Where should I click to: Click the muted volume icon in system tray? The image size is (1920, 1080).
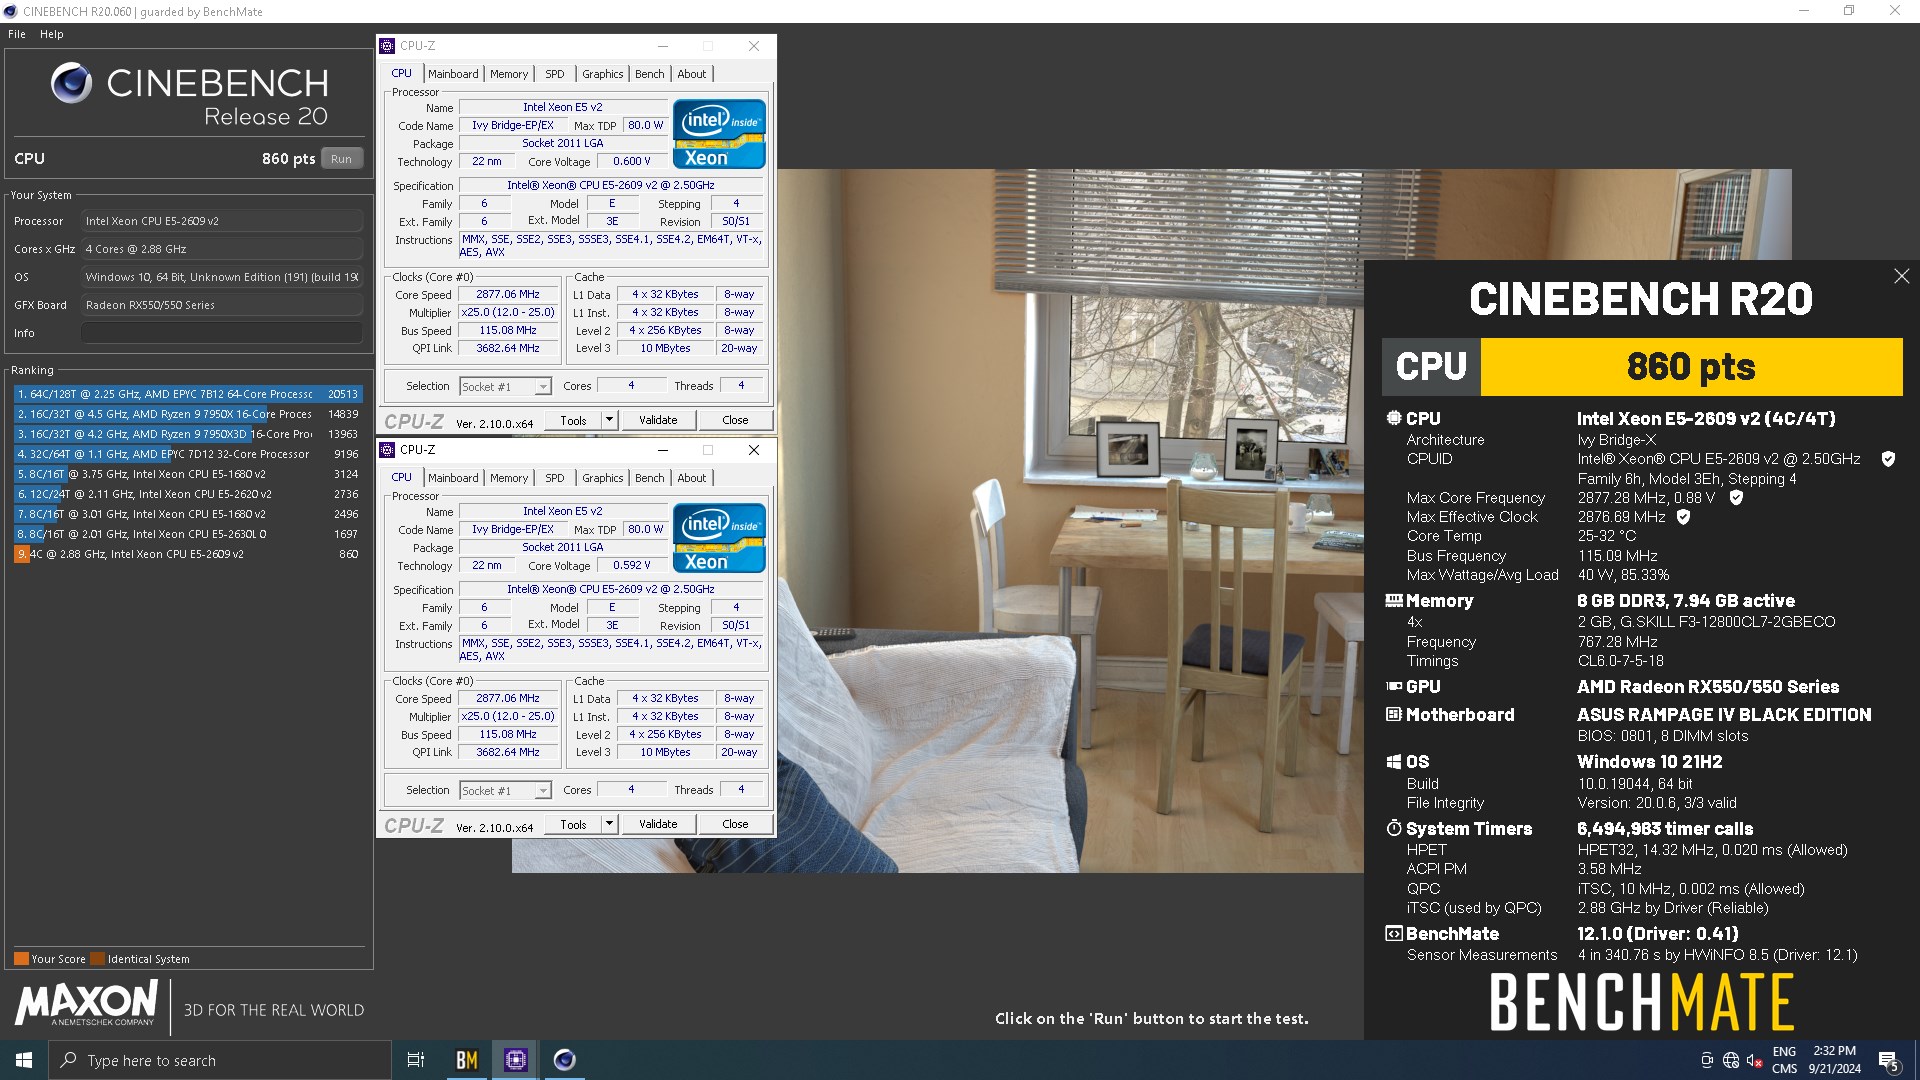pos(1754,1060)
